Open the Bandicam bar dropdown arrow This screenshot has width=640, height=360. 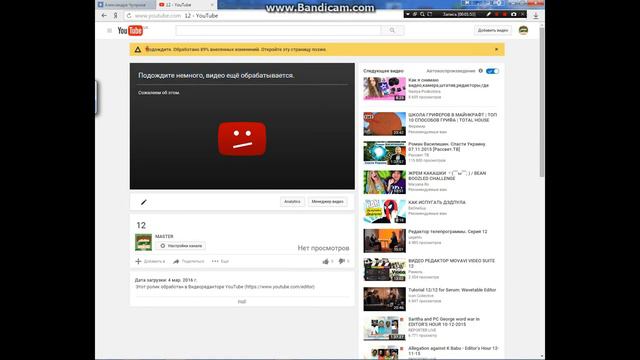(x=407, y=14)
